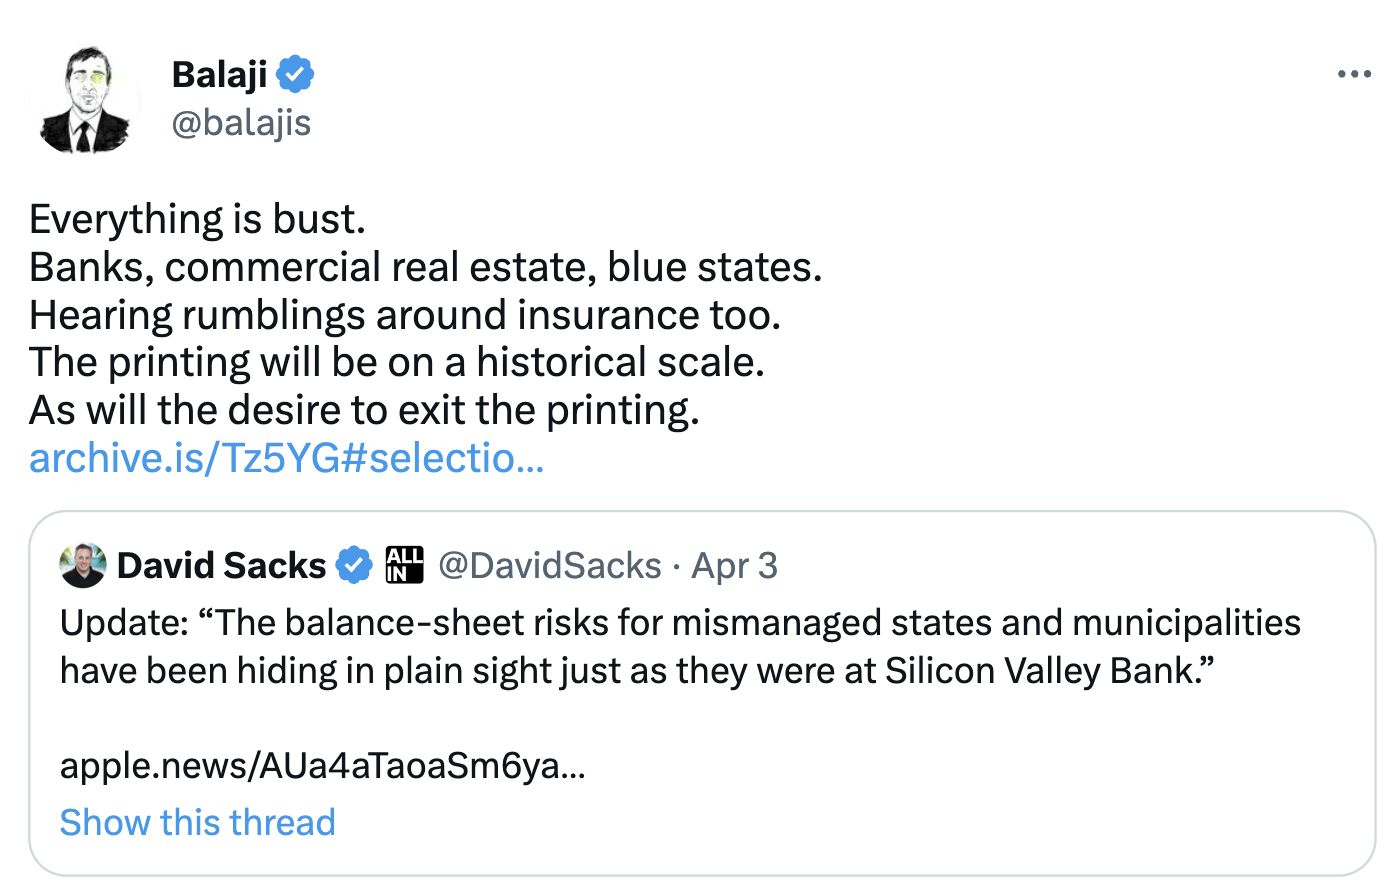Open the three-dot more options menu
The width and height of the screenshot is (1386, 896).
tap(1354, 74)
